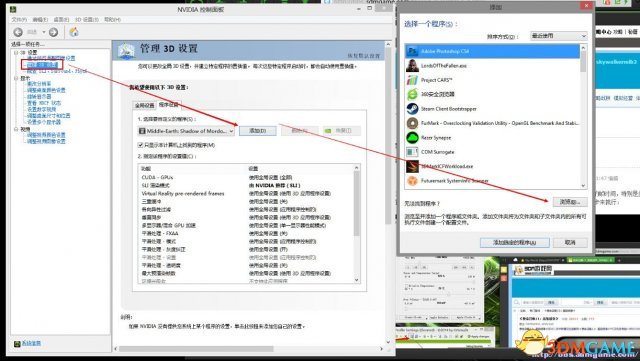Select Razer Synapse entry in list
Image resolution: width=640 pixels, height=361 pixels.
pyautogui.click(x=492, y=137)
